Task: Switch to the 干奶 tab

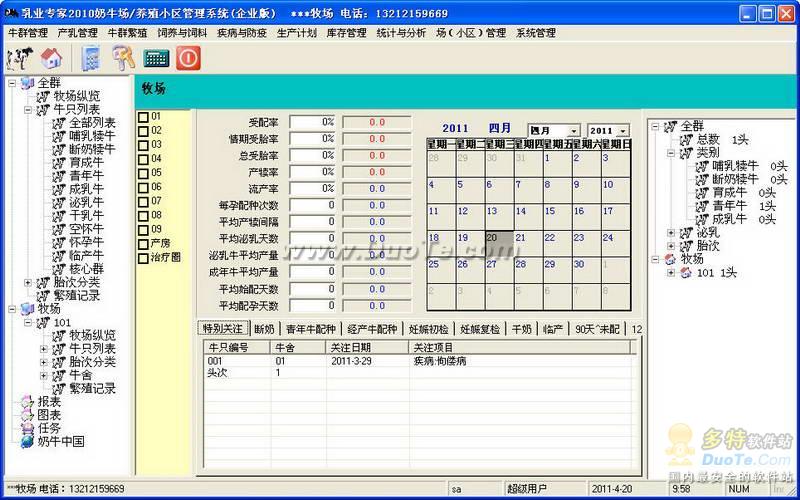Action: click(521, 330)
